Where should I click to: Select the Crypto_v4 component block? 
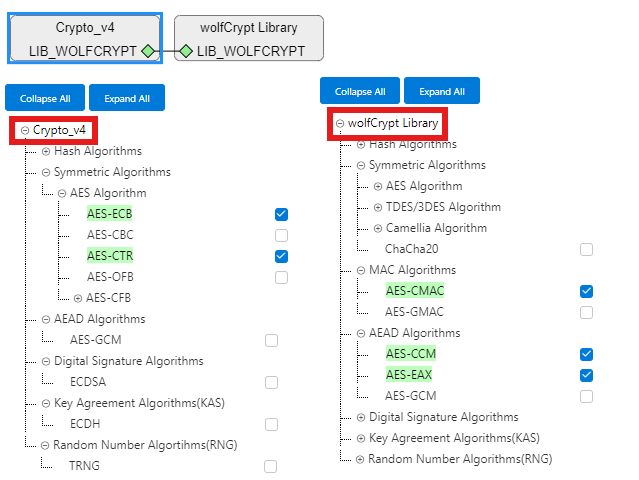point(84,30)
